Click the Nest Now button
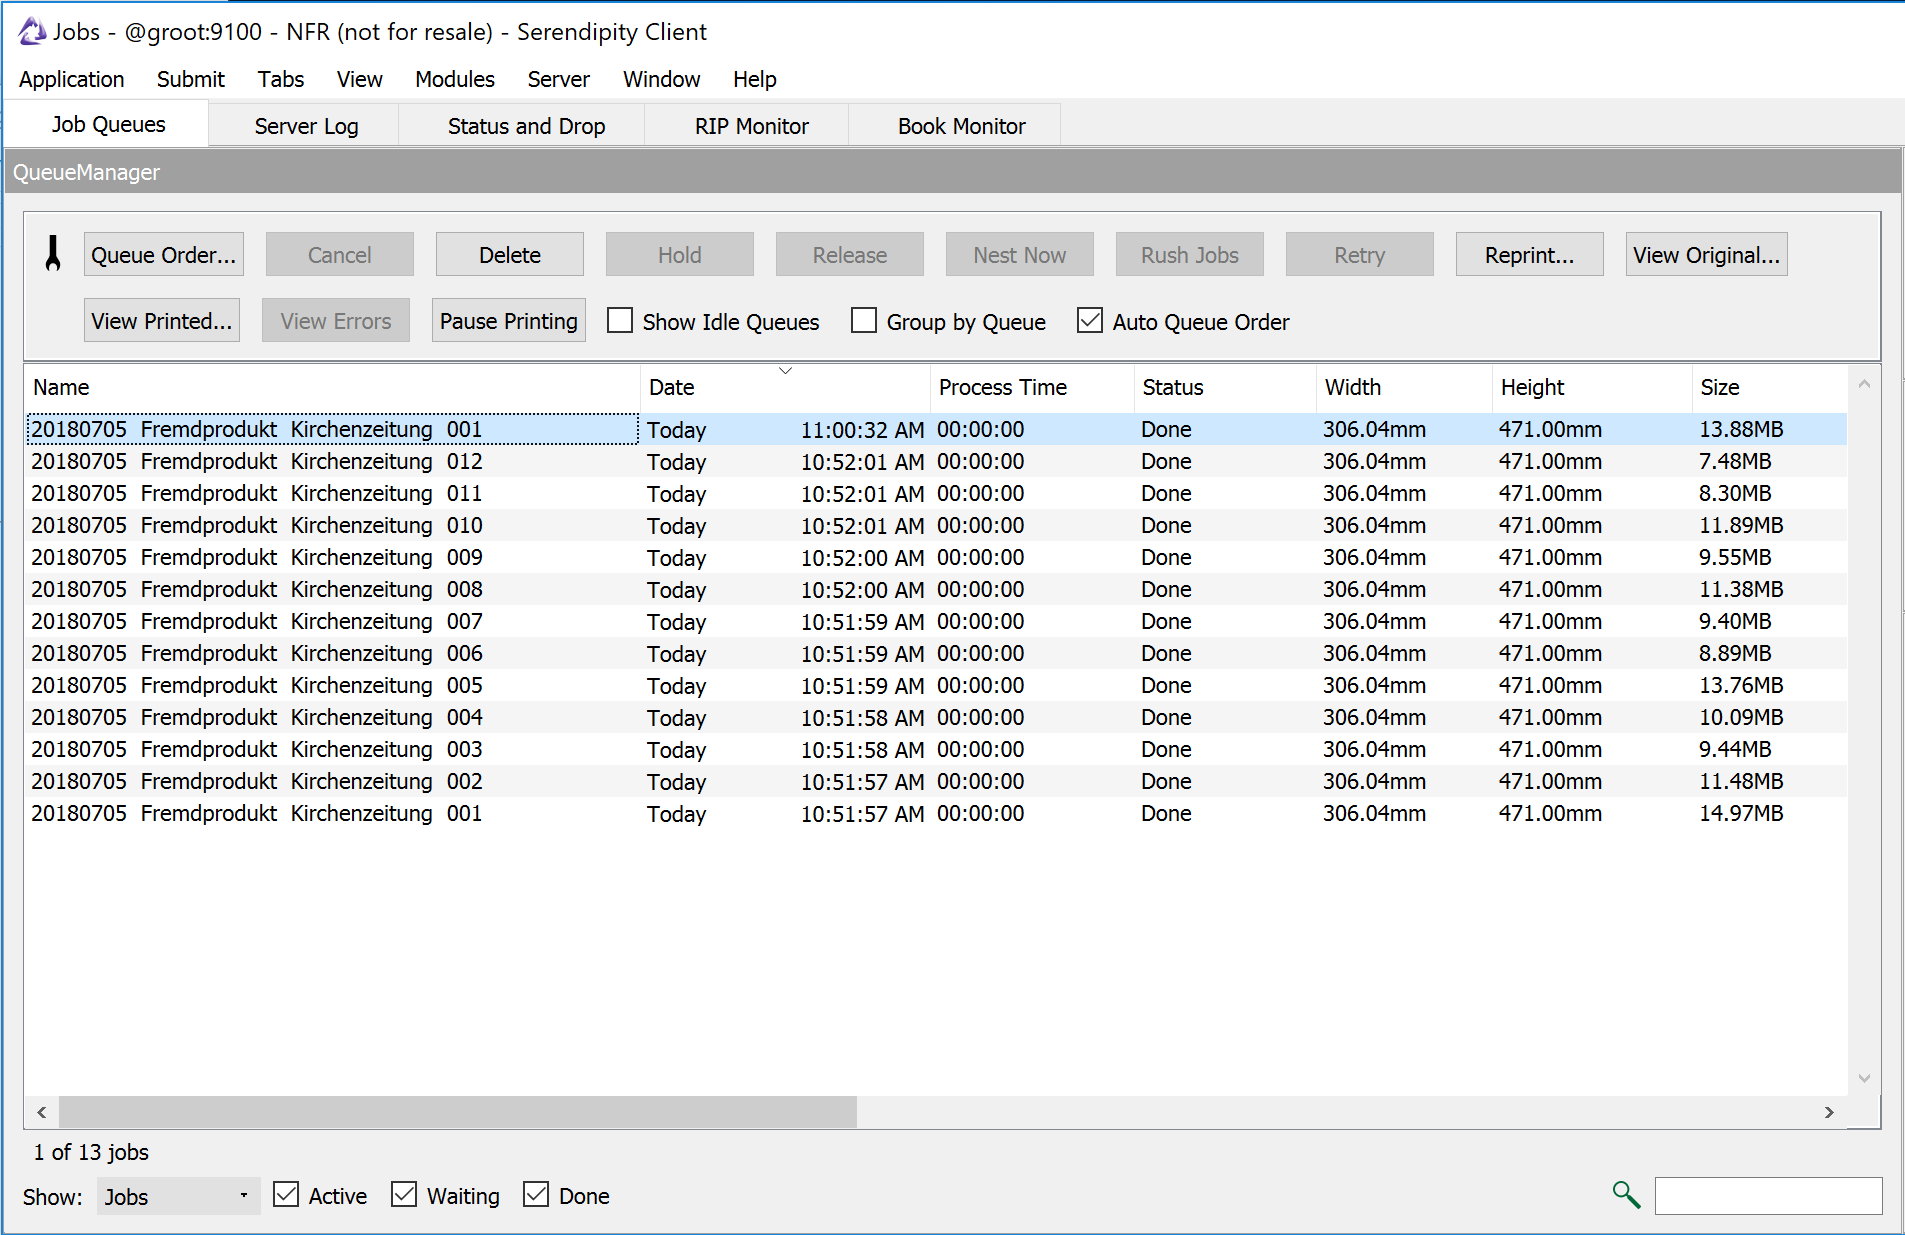The height and width of the screenshot is (1235, 1905). pos(1020,255)
